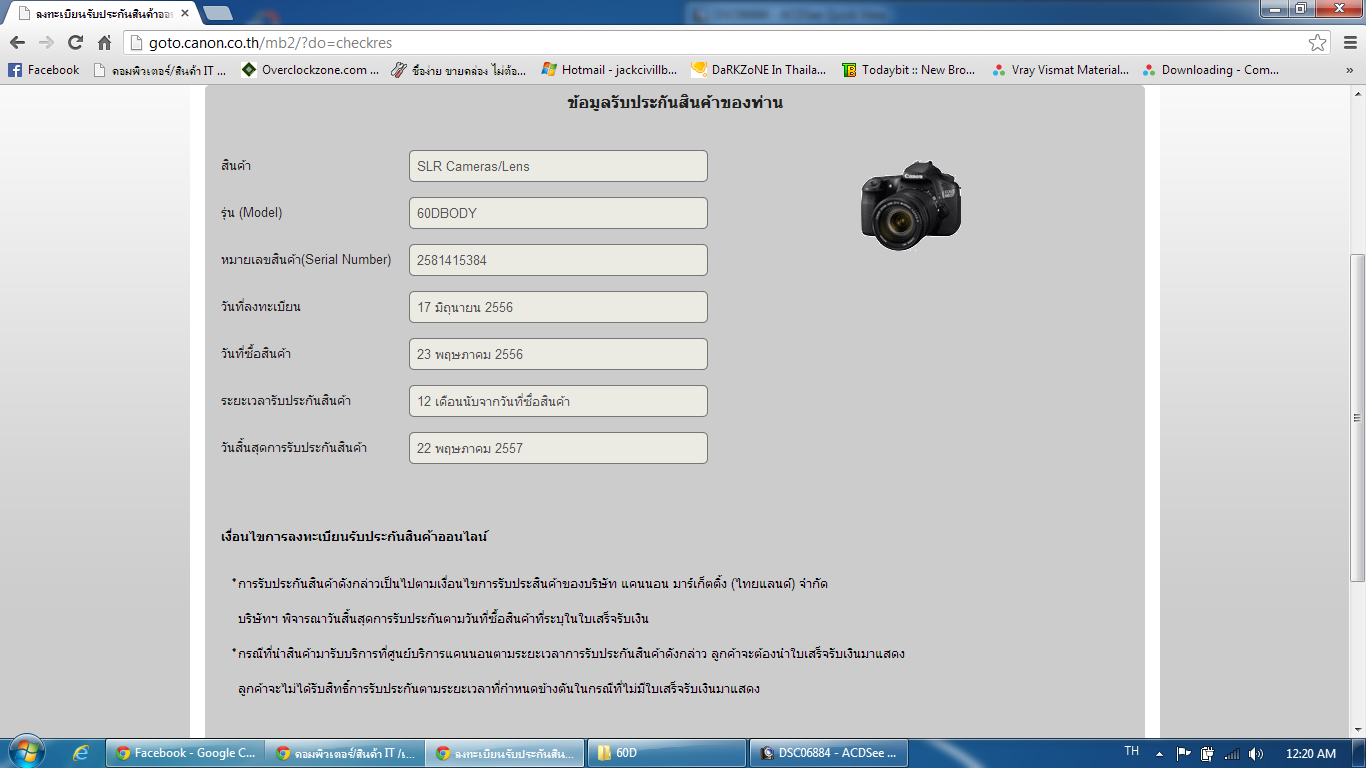
Task: Open the volume speaker tray icon
Action: pyautogui.click(x=1256, y=753)
